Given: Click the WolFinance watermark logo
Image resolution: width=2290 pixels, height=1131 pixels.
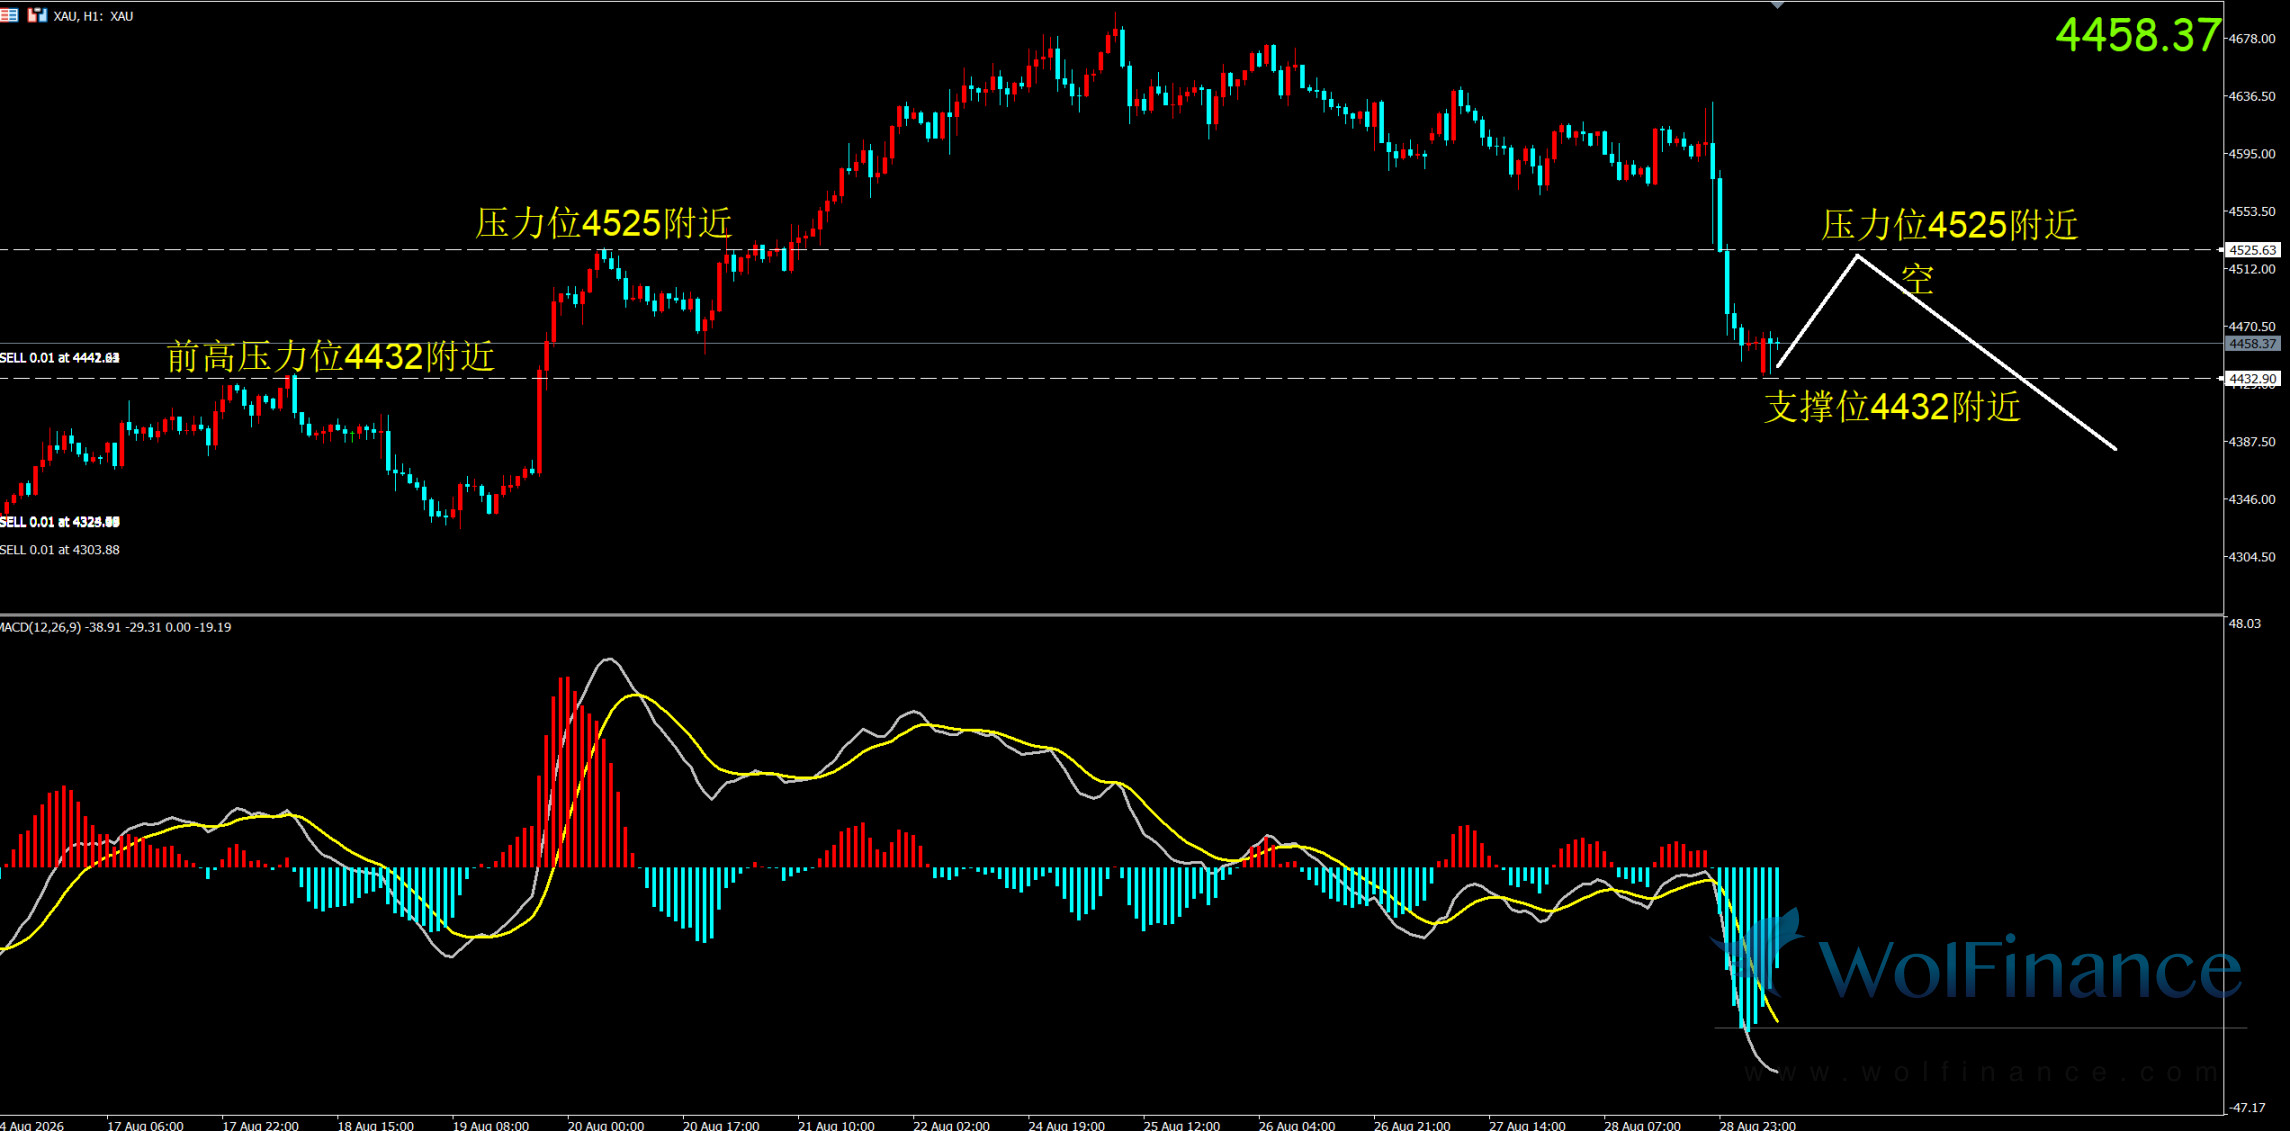Looking at the screenshot, I should (x=1975, y=958).
